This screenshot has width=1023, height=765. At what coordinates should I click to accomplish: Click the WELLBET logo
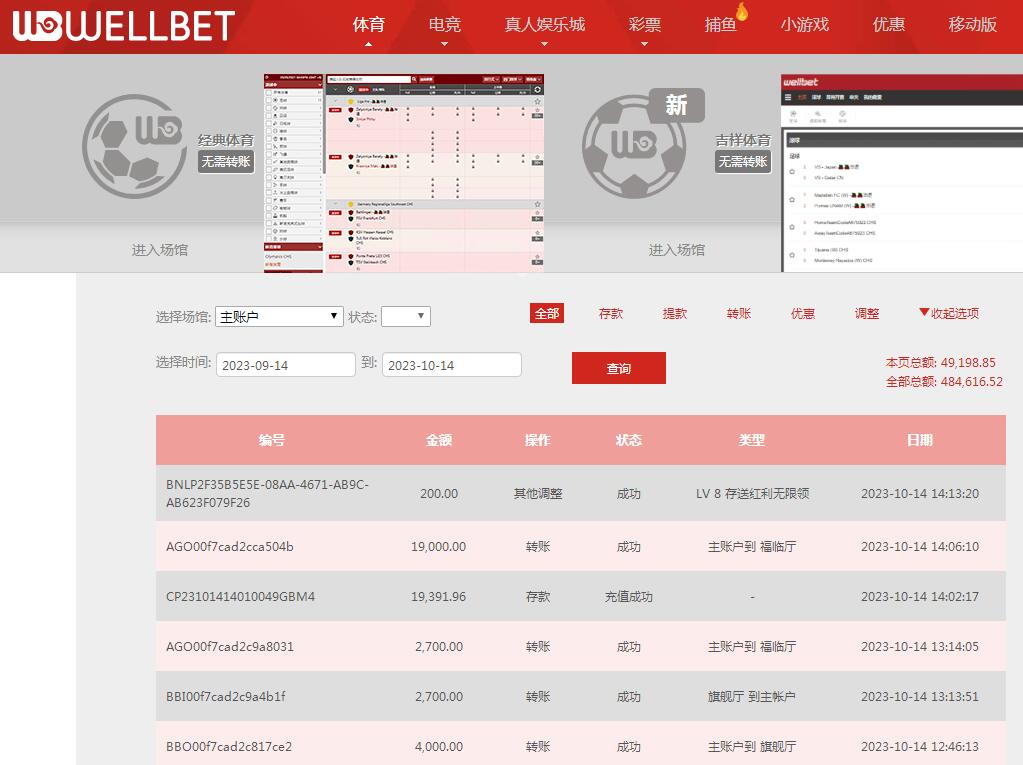tap(124, 26)
